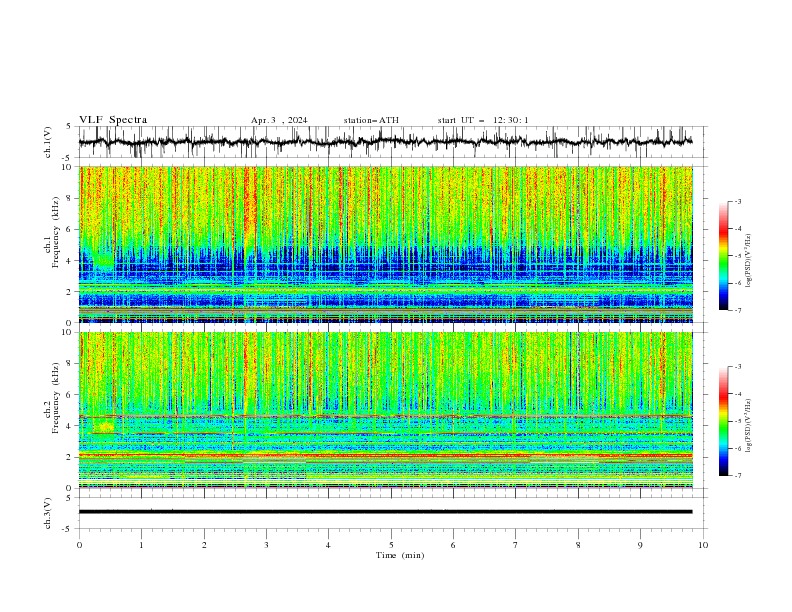Screen dimensions: 792x612
Task: Click the '5' tick on ch.1(V) axis
Action: click(69, 126)
